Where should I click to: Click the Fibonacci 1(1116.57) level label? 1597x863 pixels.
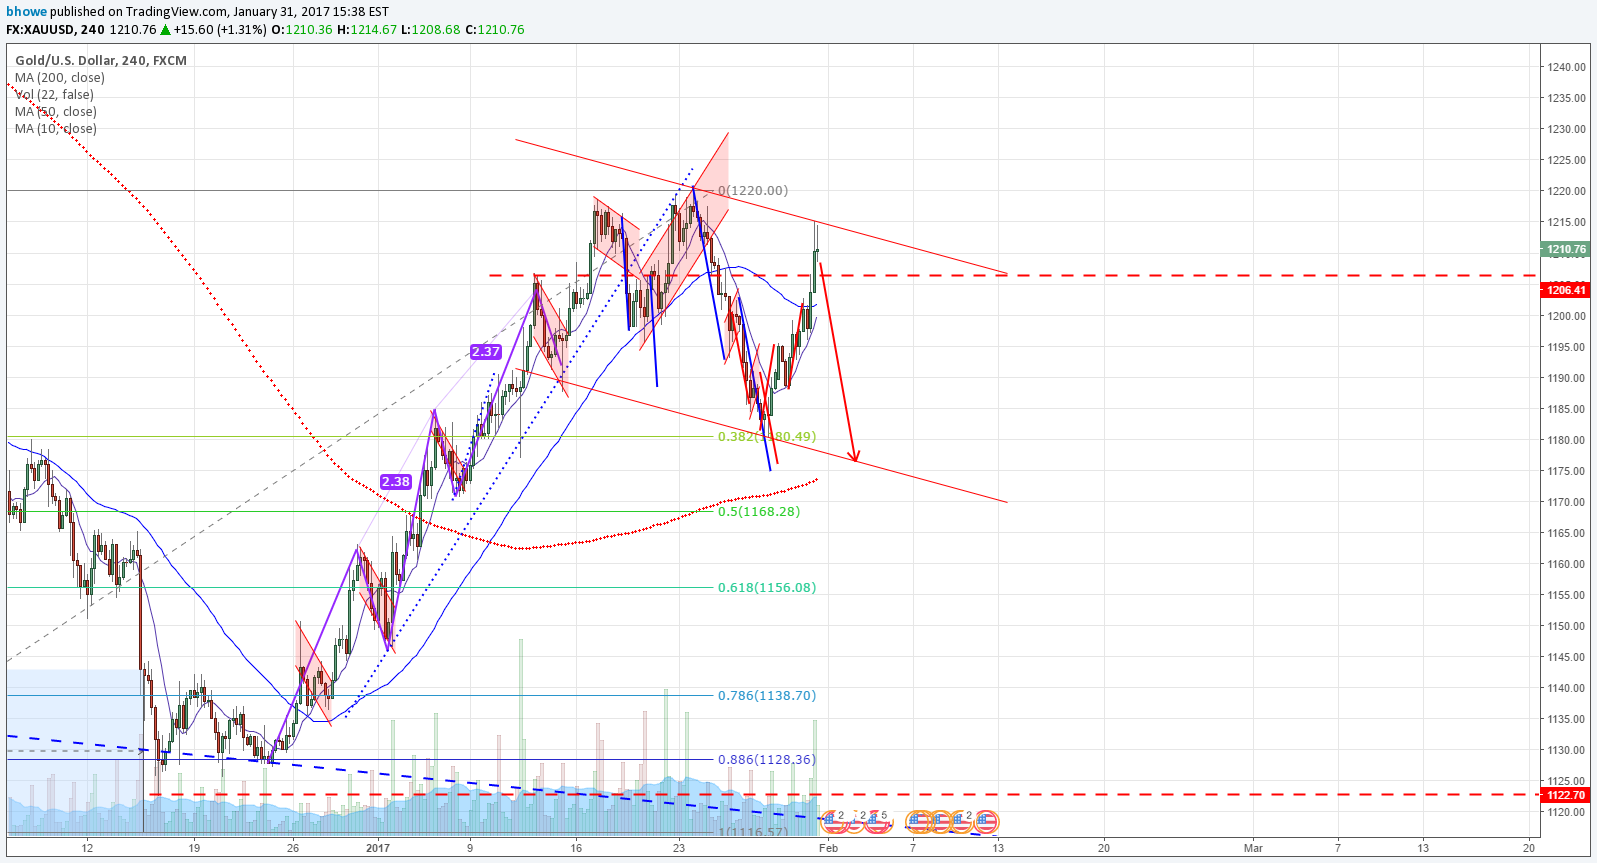(x=753, y=832)
